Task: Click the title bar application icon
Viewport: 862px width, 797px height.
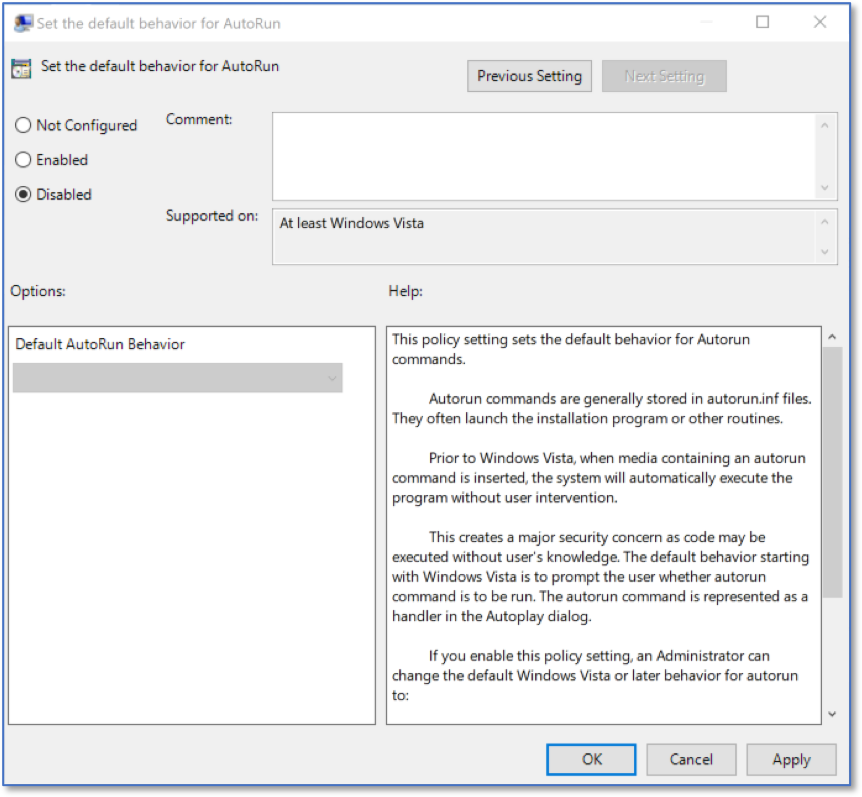Action: 23,23
